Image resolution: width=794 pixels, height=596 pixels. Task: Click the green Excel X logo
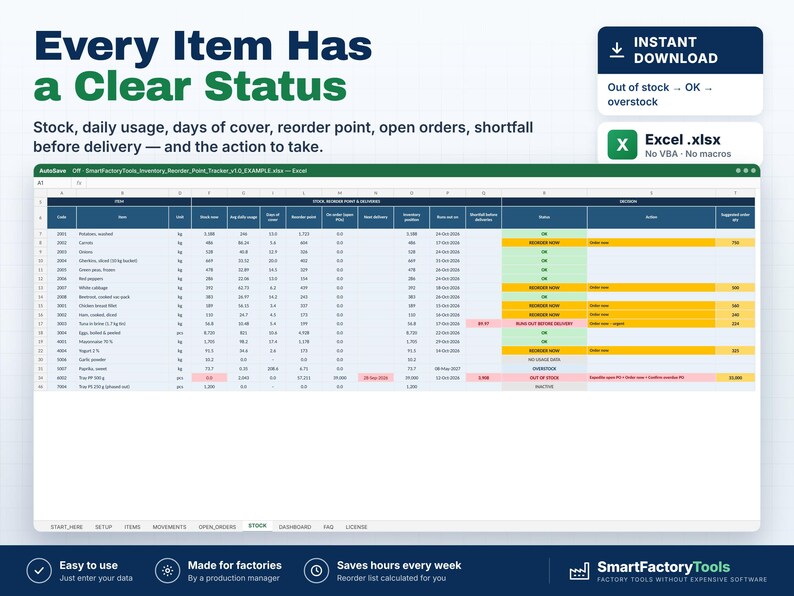[x=622, y=144]
